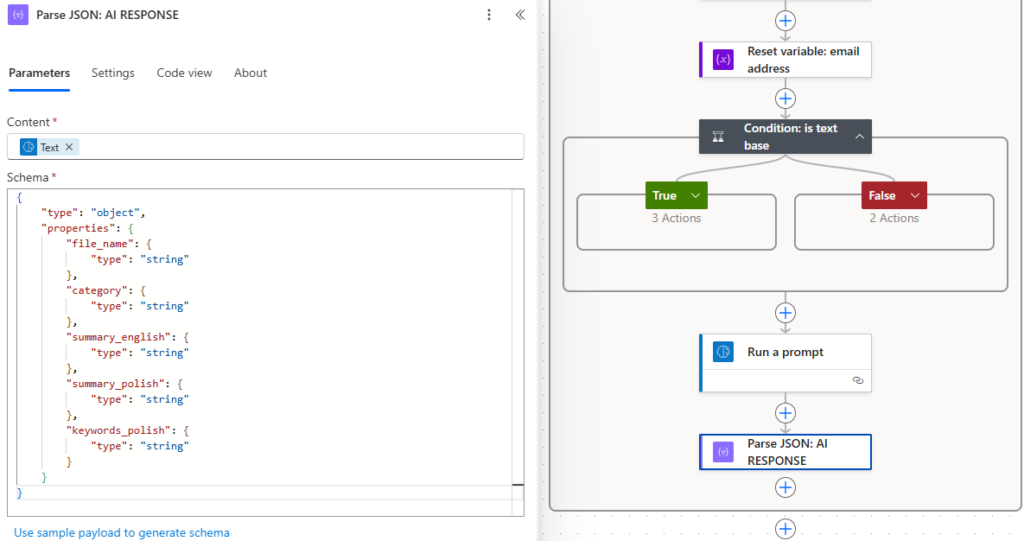Click the Parse JSON action icon in panel header

click(x=18, y=14)
